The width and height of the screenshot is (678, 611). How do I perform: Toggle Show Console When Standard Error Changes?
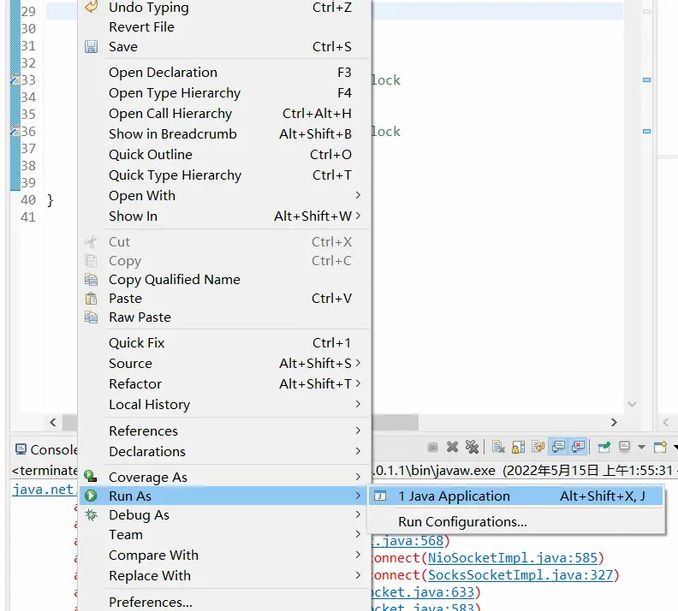(x=578, y=447)
